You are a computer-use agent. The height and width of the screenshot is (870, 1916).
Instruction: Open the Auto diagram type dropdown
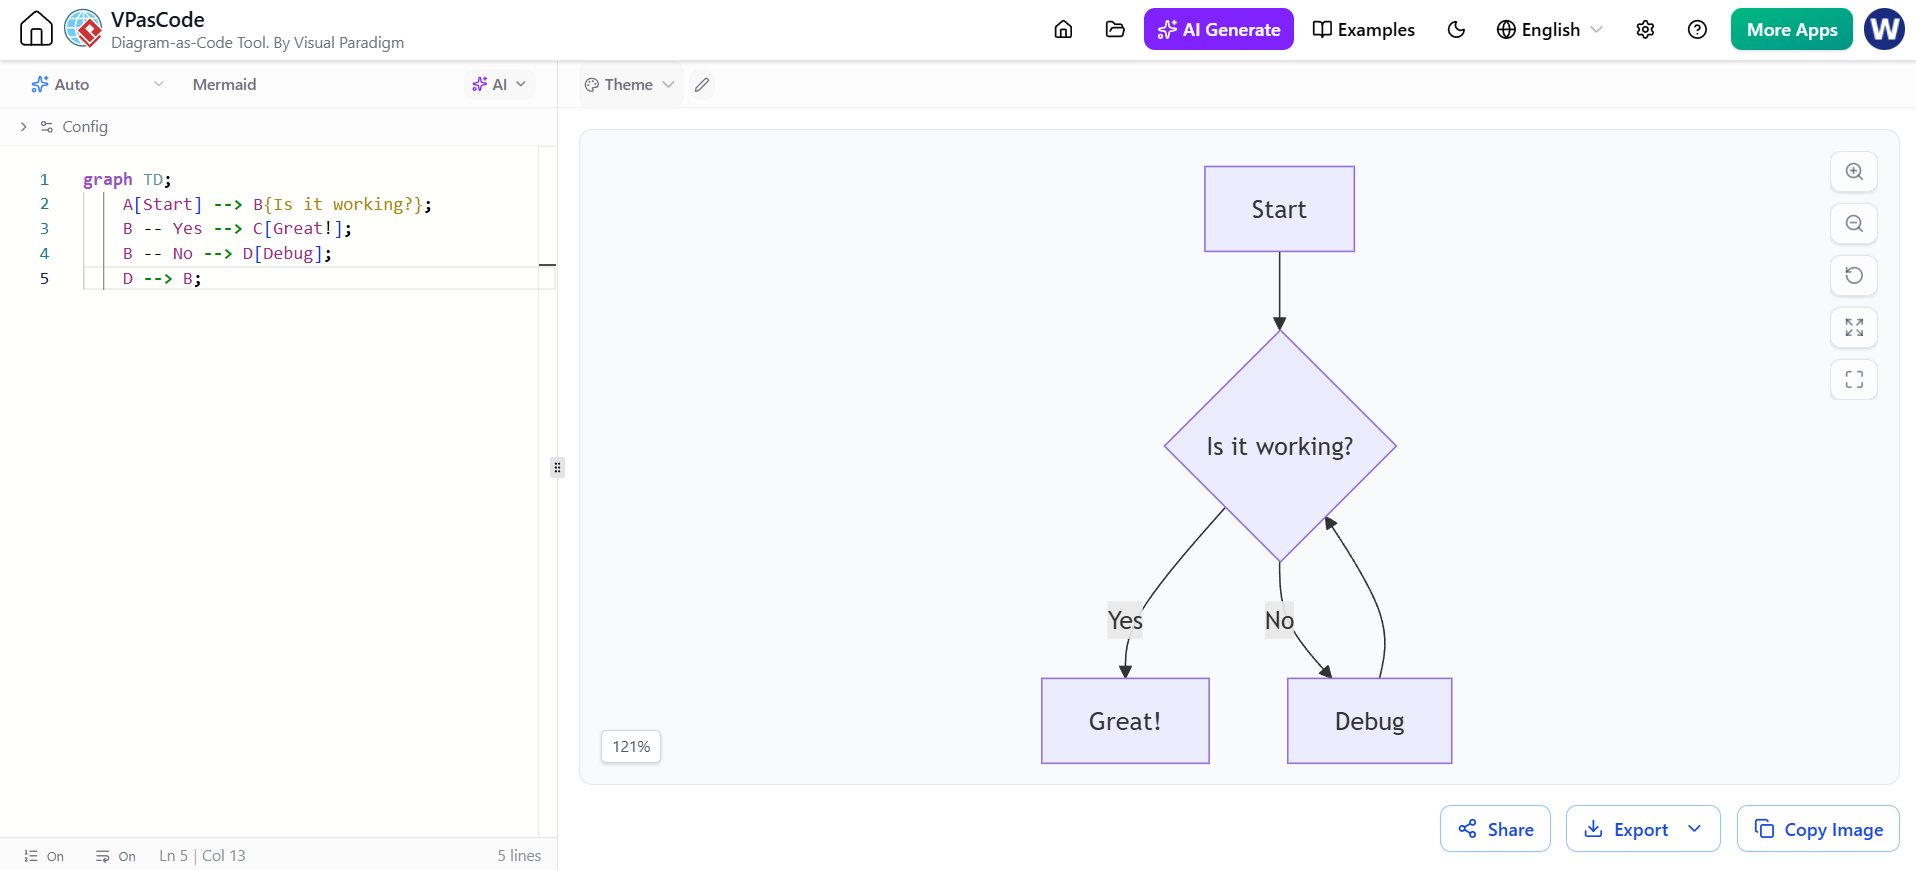(97, 84)
